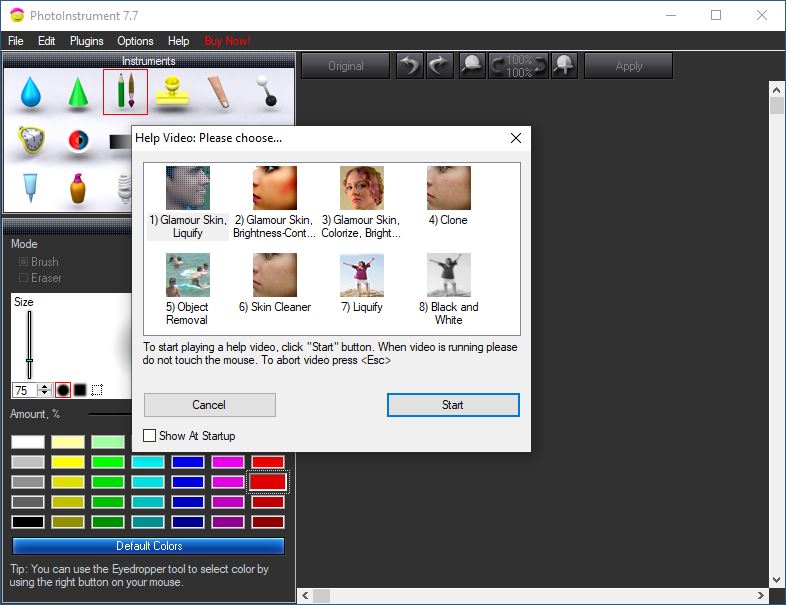Image resolution: width=786 pixels, height=605 pixels.
Task: Click the Start button
Action: pos(453,405)
